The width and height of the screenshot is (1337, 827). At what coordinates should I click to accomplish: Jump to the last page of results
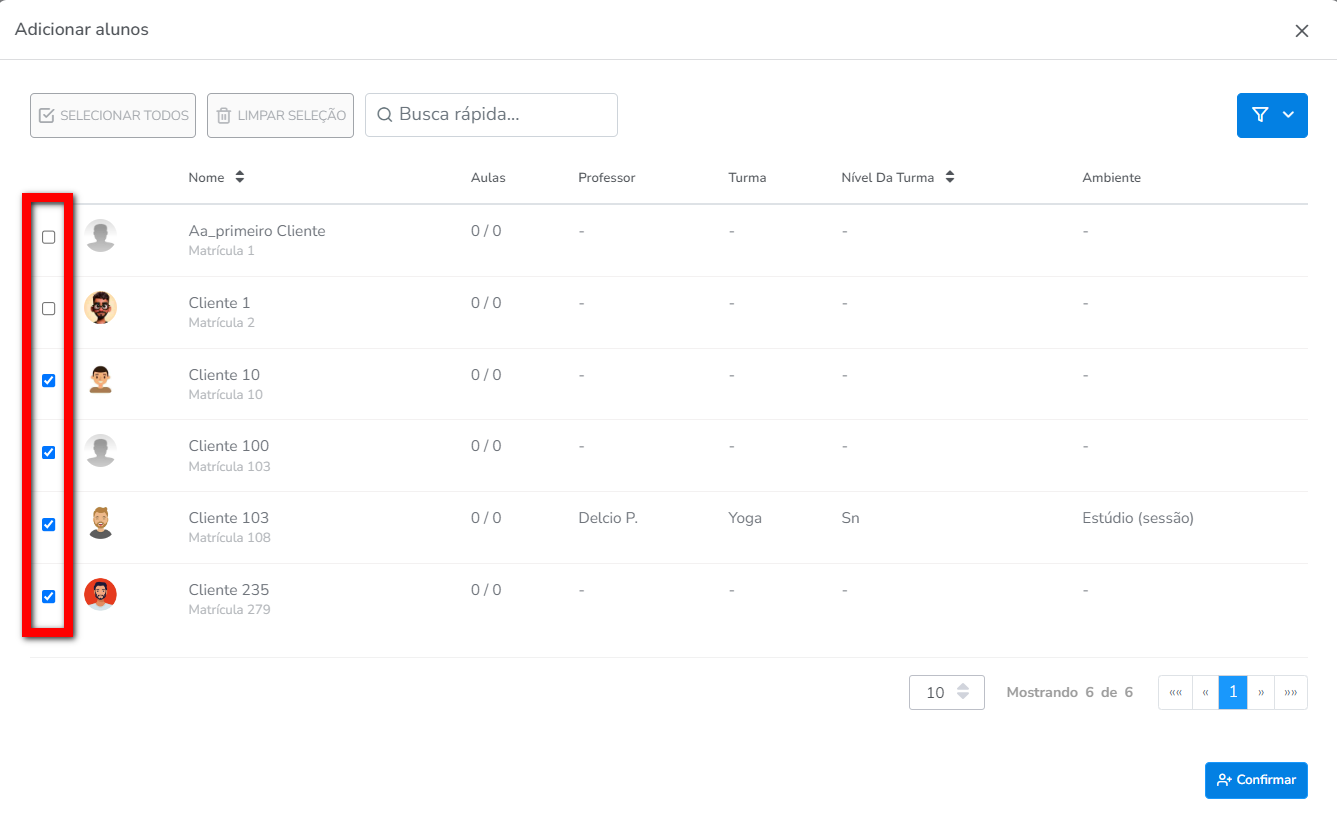tap(1291, 692)
